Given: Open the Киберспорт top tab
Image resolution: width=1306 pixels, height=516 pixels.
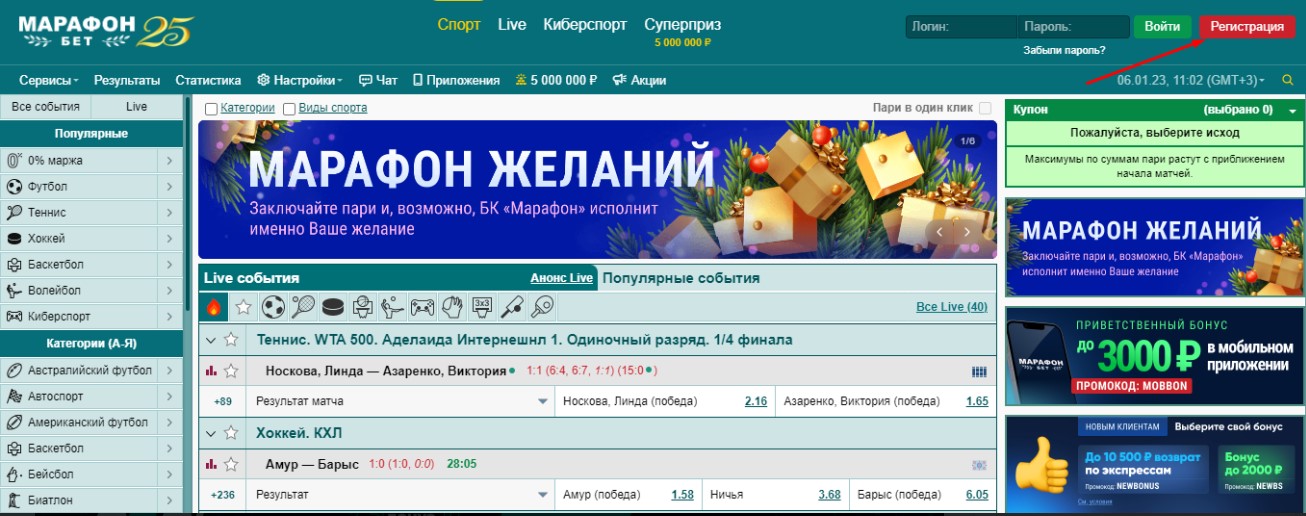Looking at the screenshot, I should tap(585, 25).
